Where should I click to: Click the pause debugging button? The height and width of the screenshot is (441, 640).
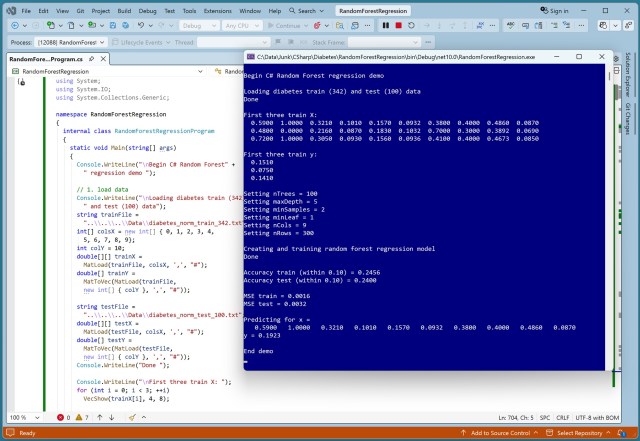[387, 25]
